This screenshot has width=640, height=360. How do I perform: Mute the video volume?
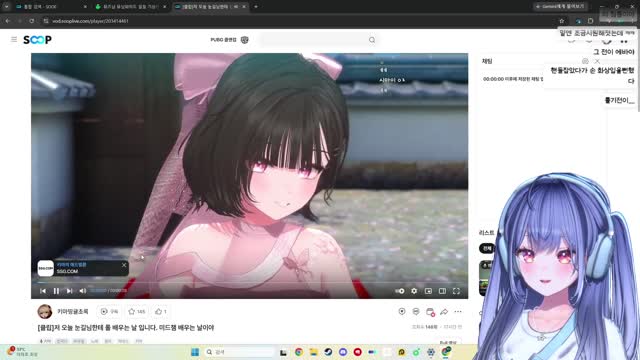82,291
